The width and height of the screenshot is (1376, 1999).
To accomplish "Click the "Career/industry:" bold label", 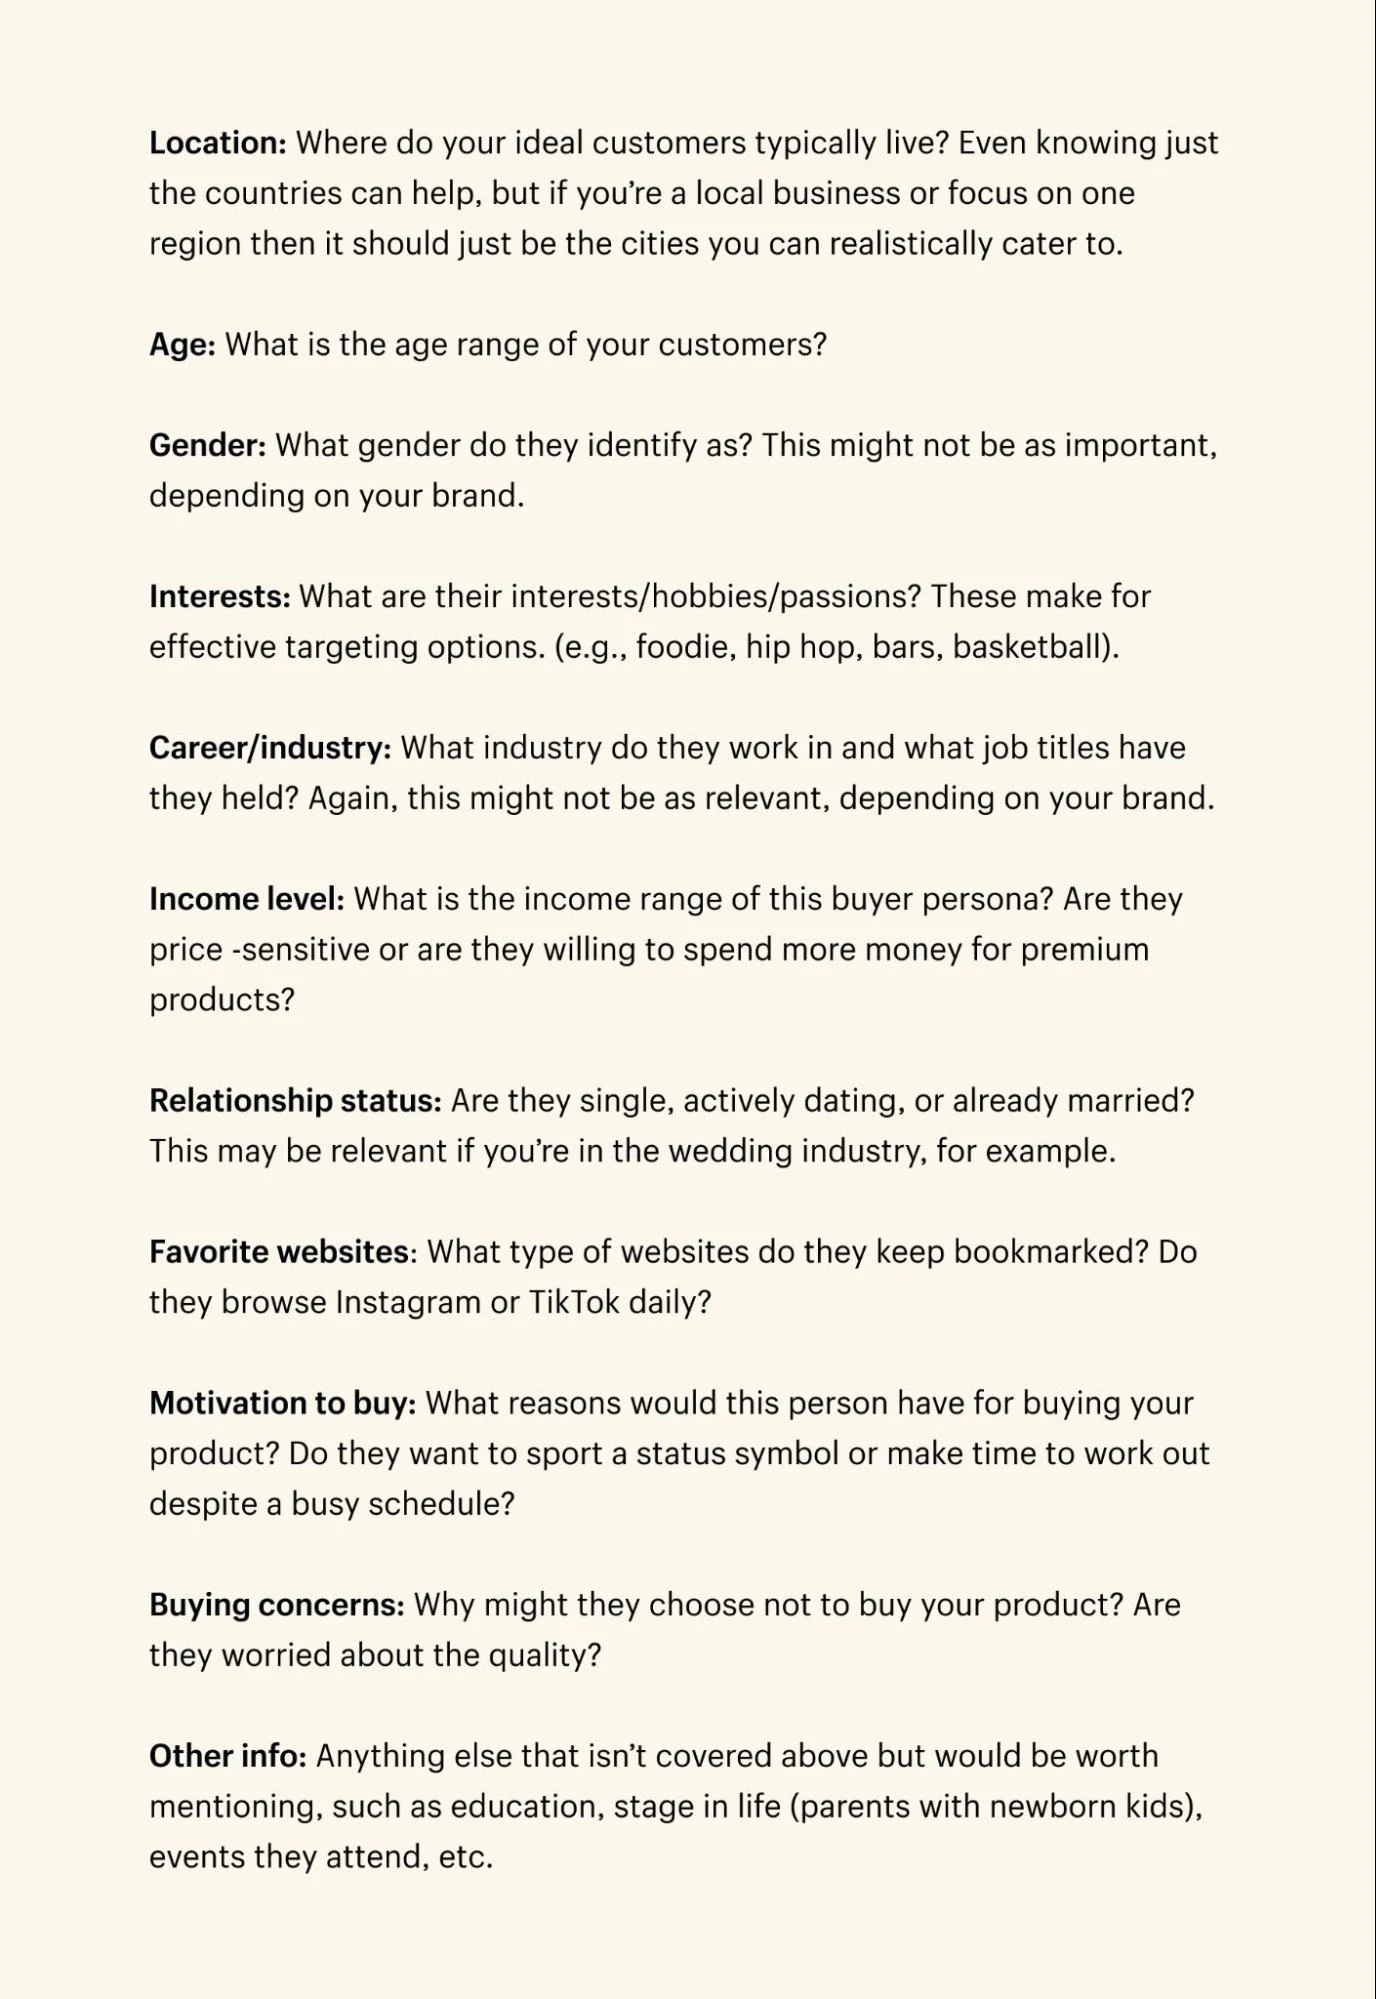I will [269, 748].
